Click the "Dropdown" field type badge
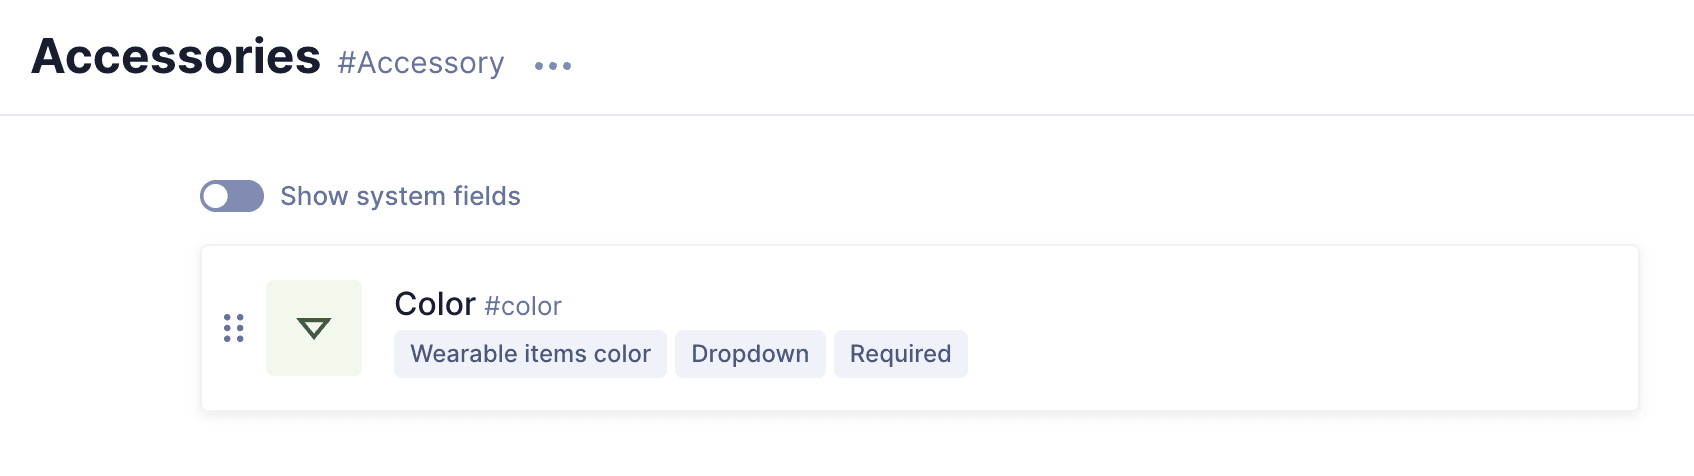The width and height of the screenshot is (1694, 476). [x=750, y=354]
